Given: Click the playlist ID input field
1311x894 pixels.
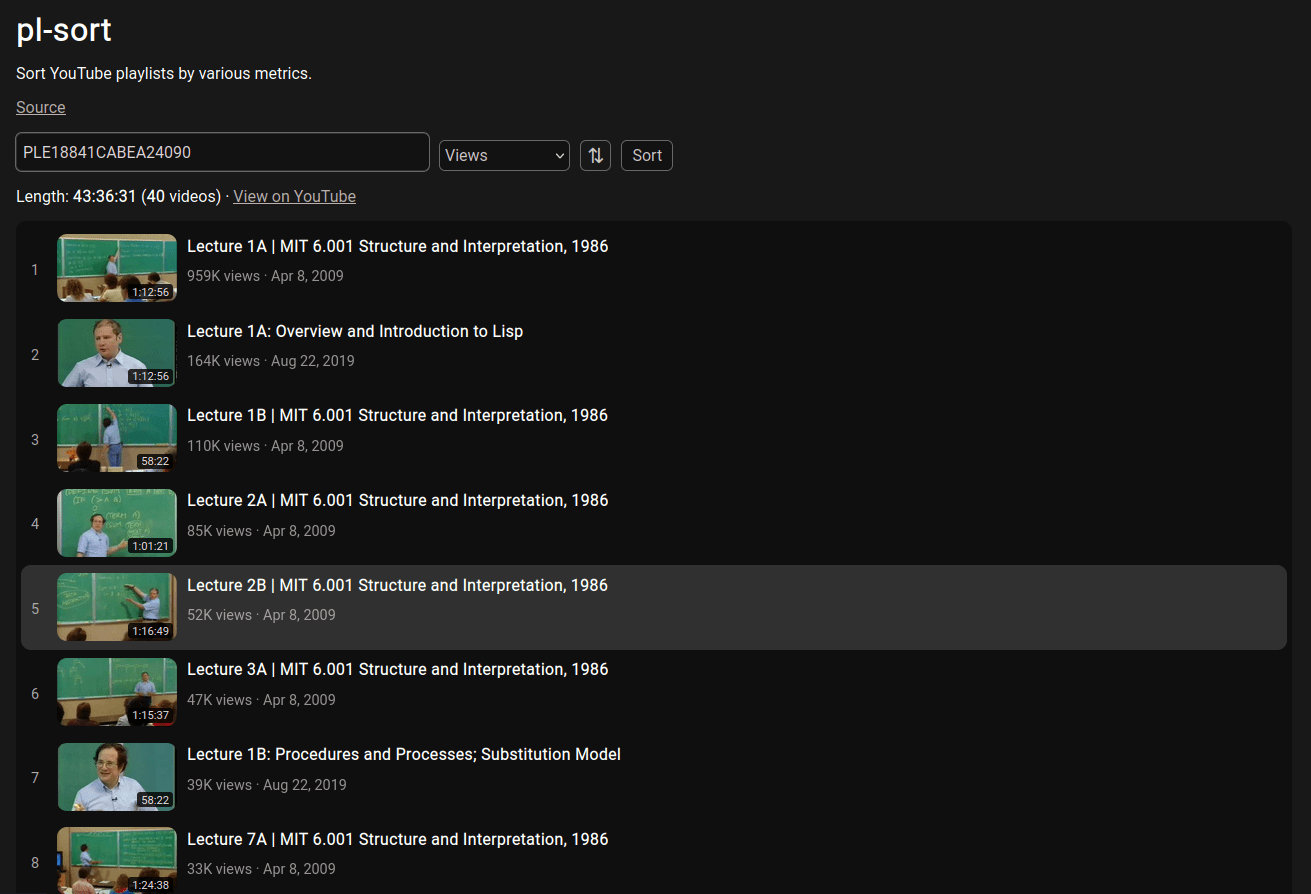Looking at the screenshot, I should (222, 152).
